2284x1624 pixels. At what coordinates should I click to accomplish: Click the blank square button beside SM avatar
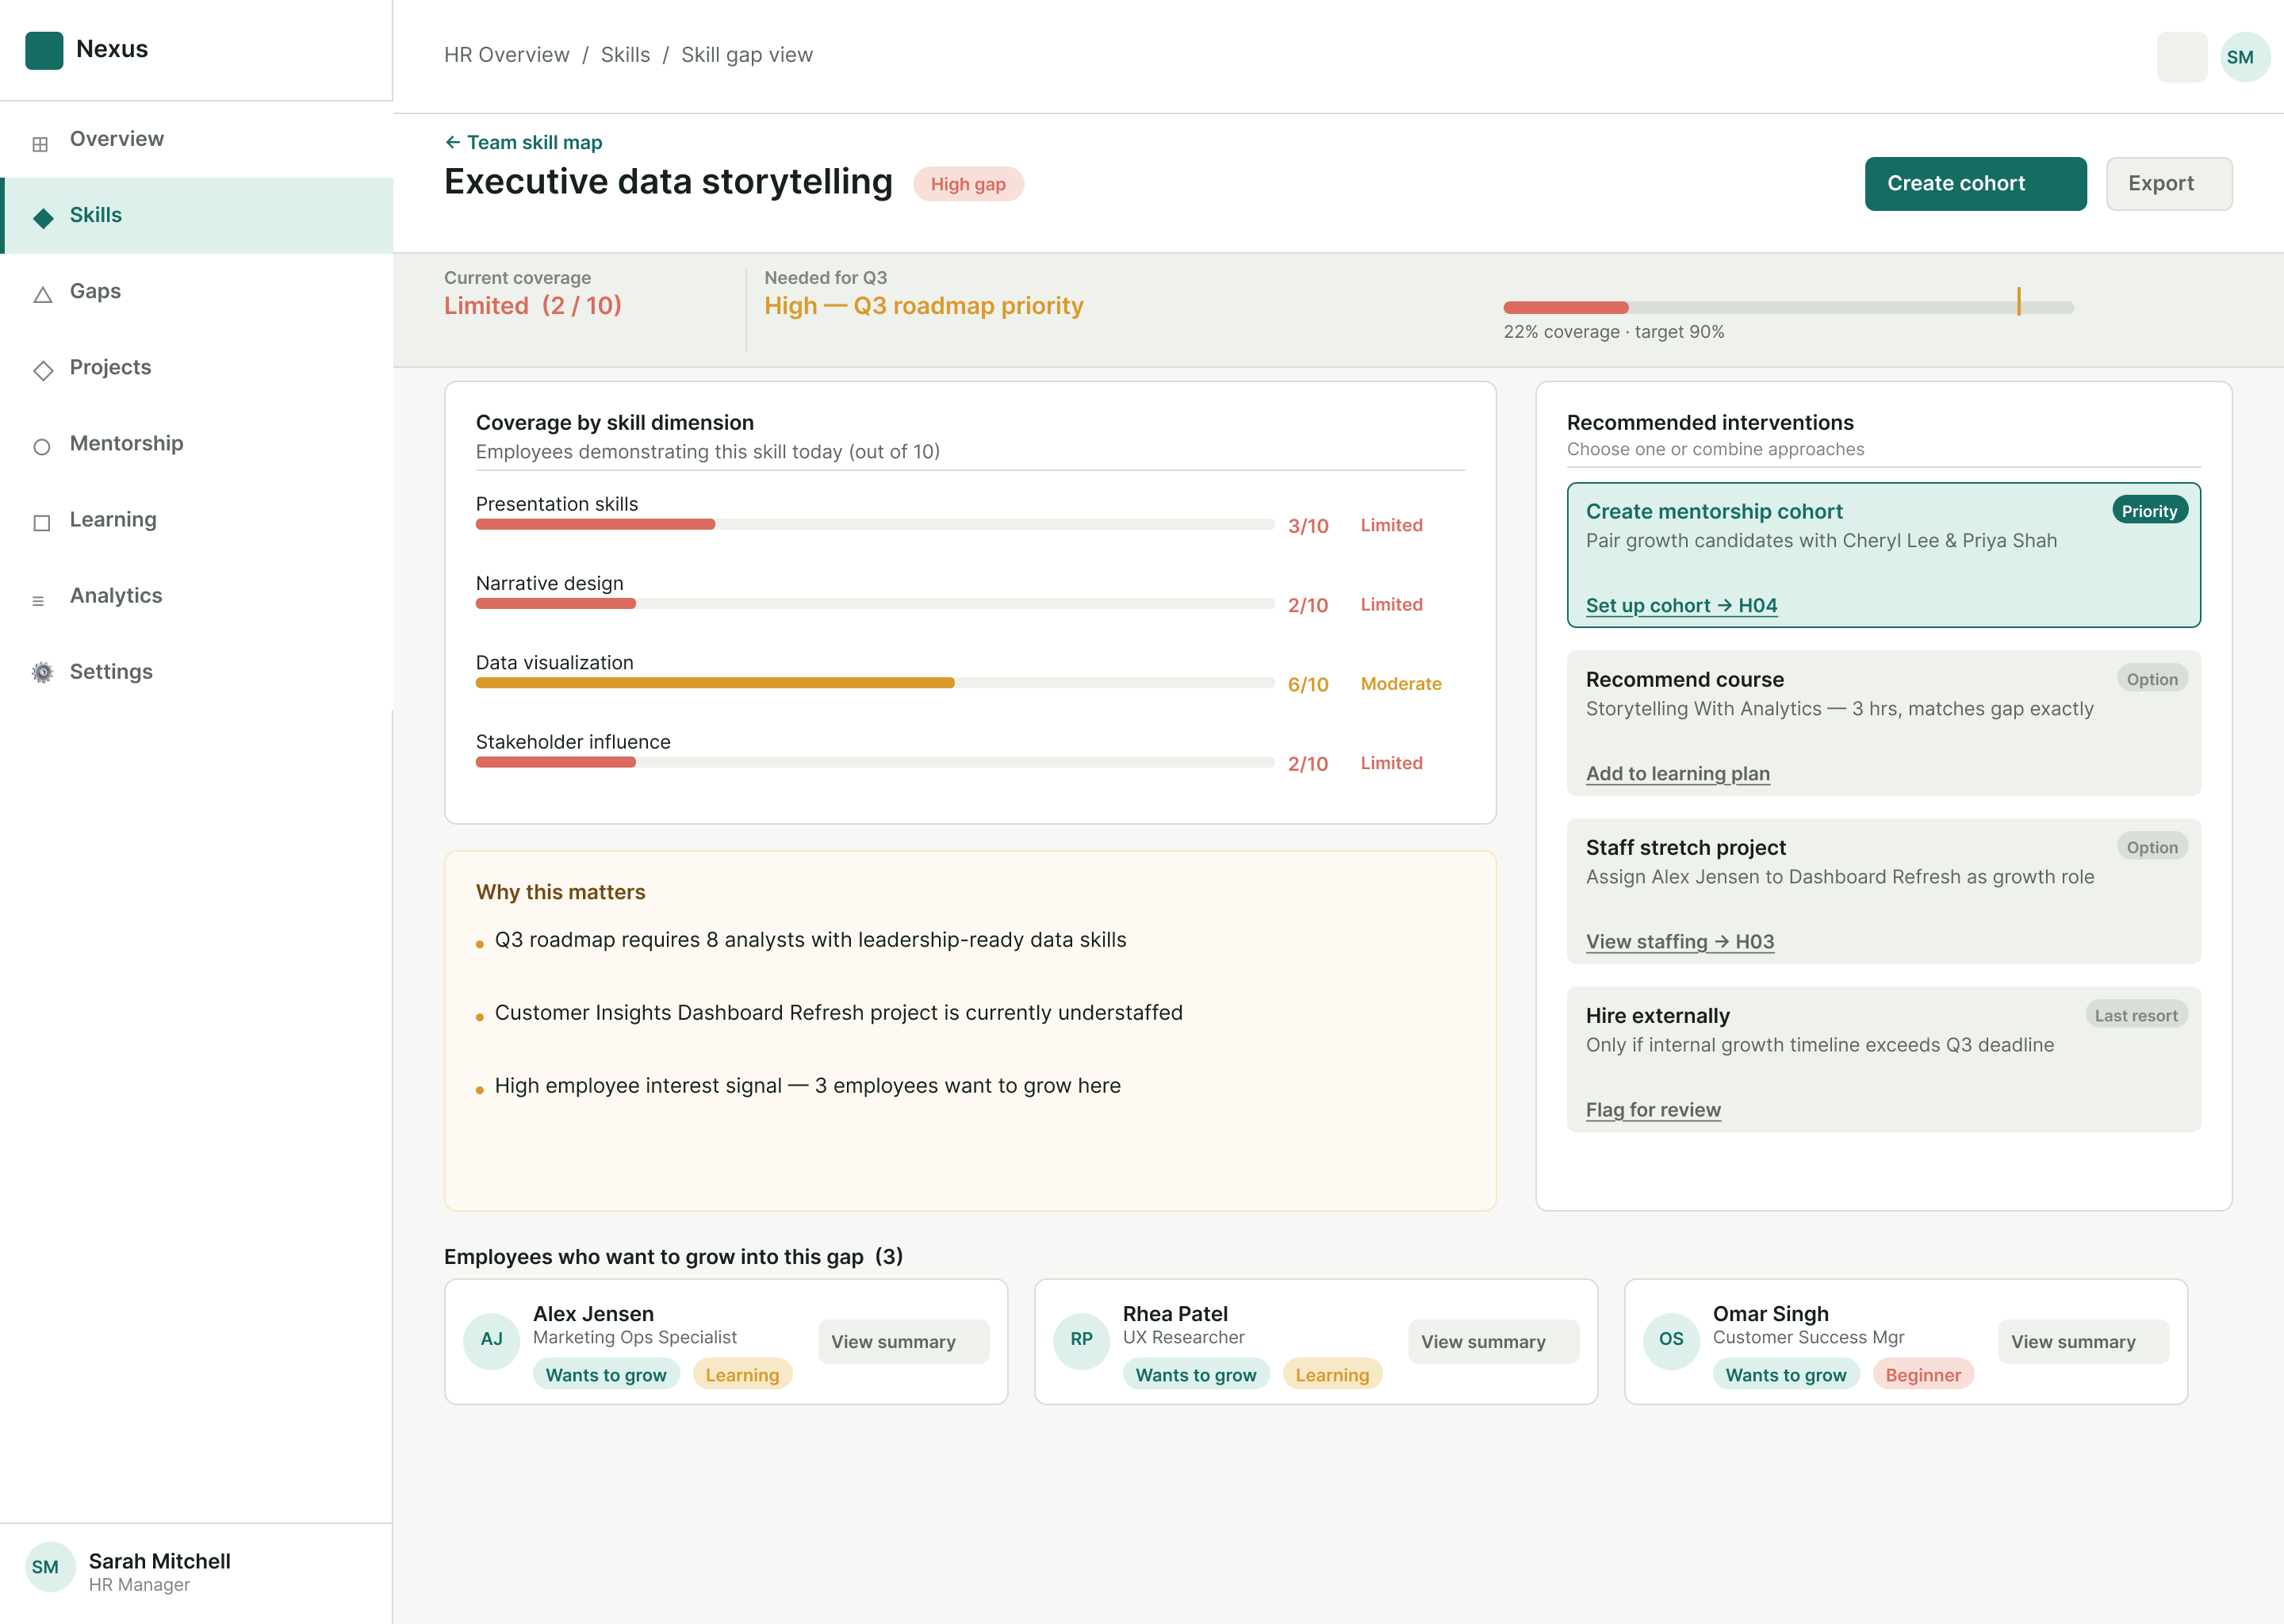2181,57
